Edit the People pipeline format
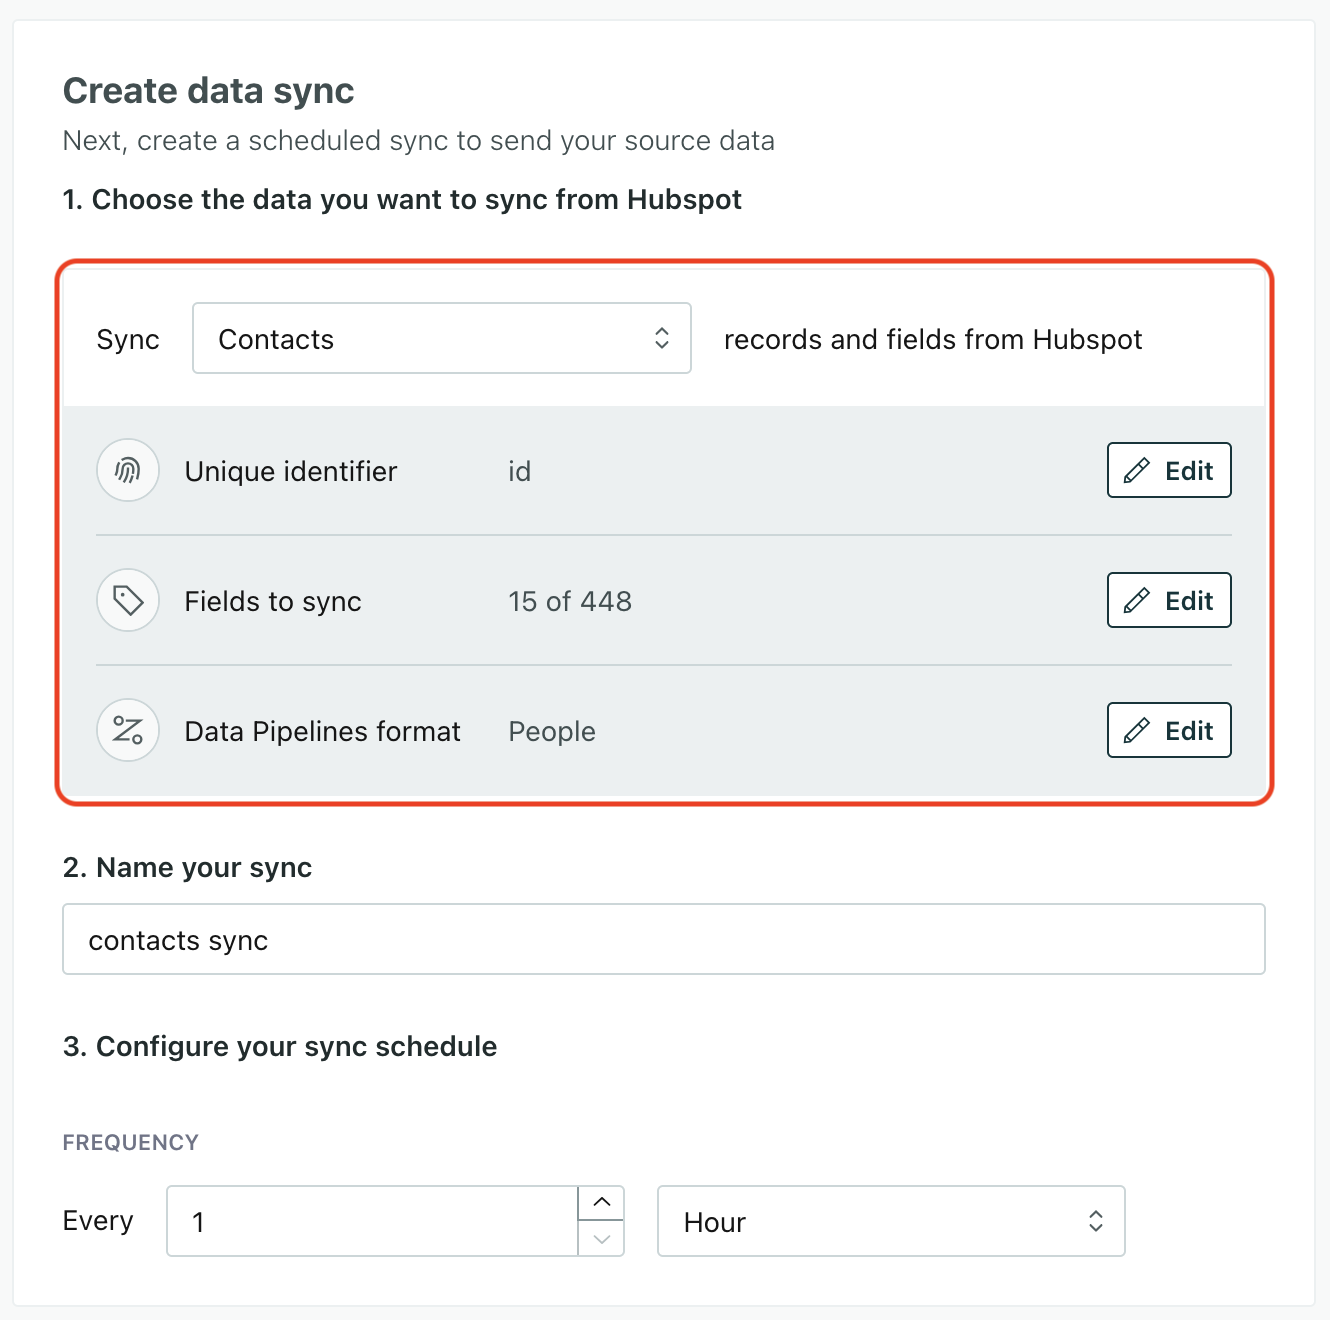The height and width of the screenshot is (1320, 1330). click(x=1168, y=730)
